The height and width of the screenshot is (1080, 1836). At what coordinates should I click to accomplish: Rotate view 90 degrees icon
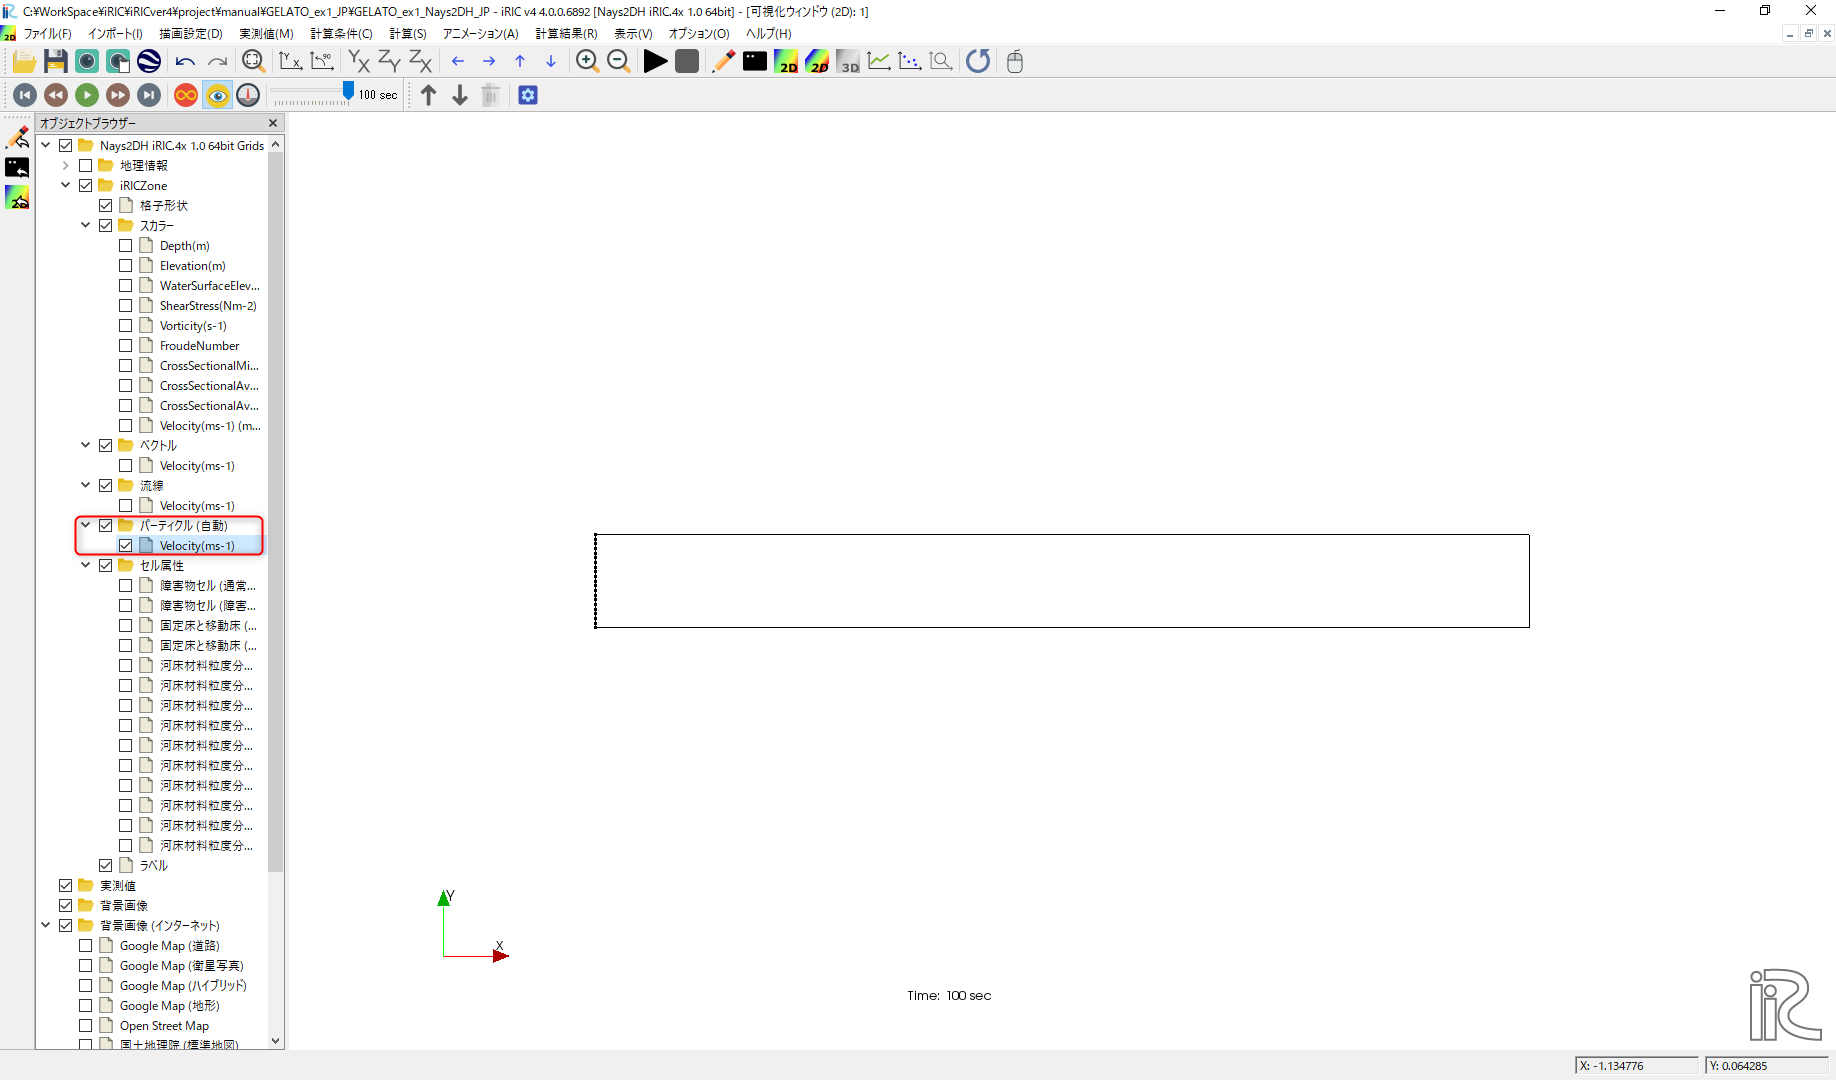pyautogui.click(x=322, y=62)
